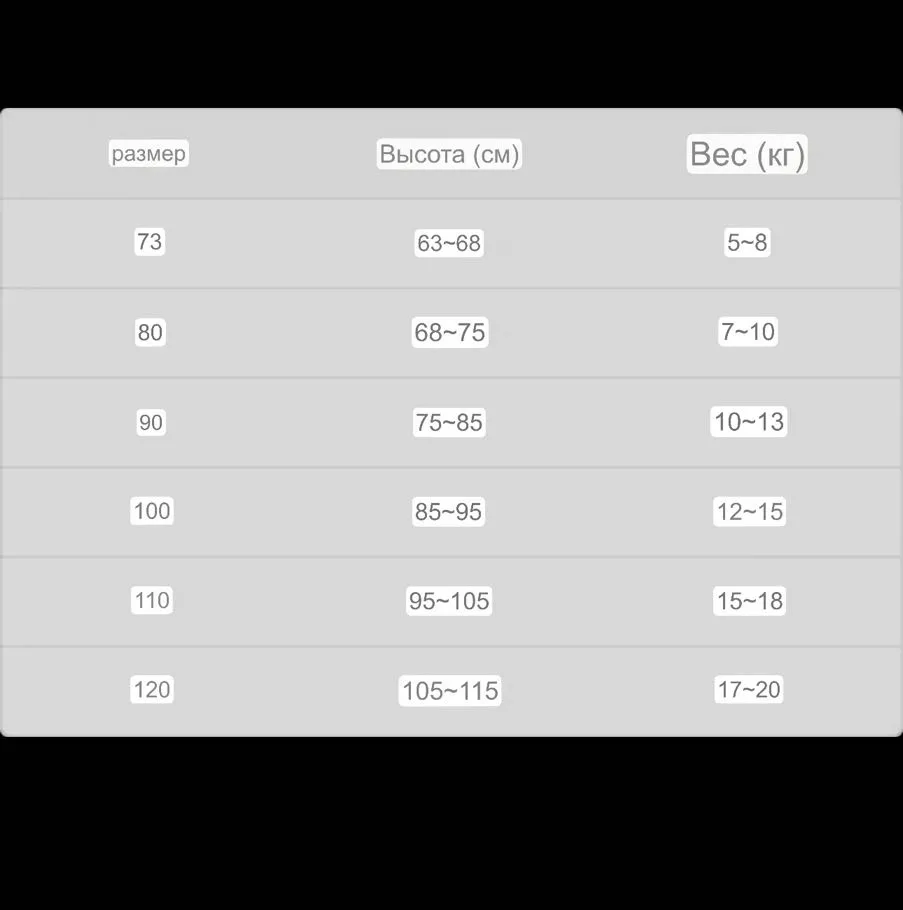Image resolution: width=903 pixels, height=910 pixels.
Task: Click height value 63~68
Action: point(449,243)
